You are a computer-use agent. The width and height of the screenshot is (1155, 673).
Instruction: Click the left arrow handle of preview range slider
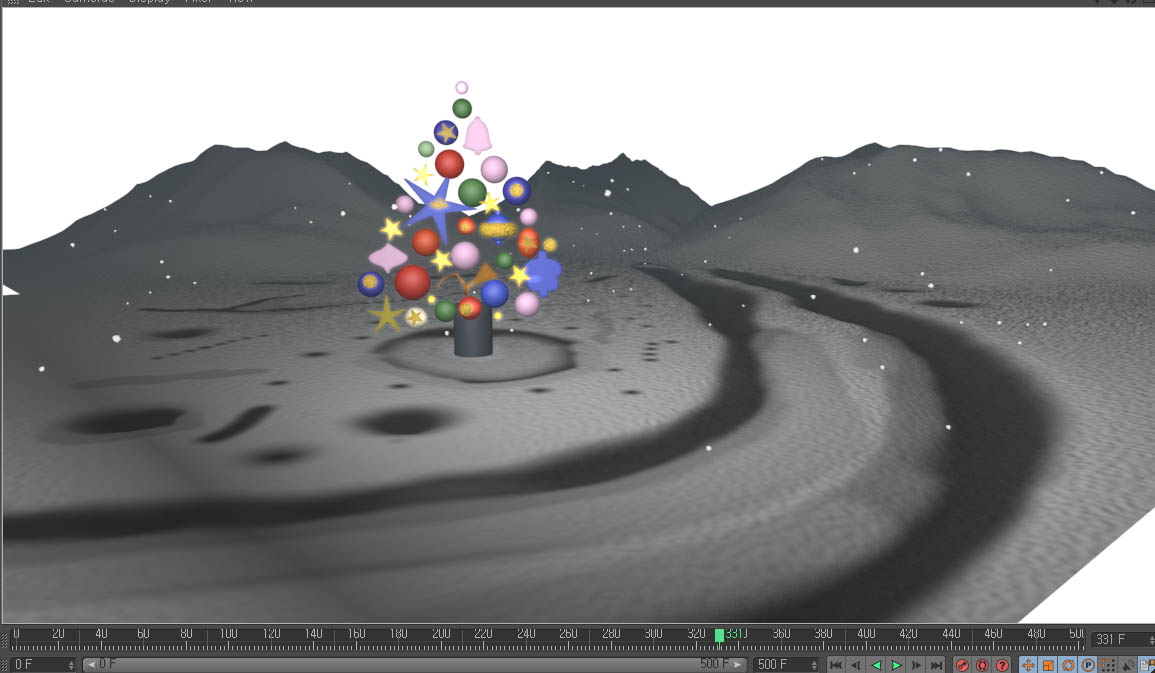click(91, 664)
